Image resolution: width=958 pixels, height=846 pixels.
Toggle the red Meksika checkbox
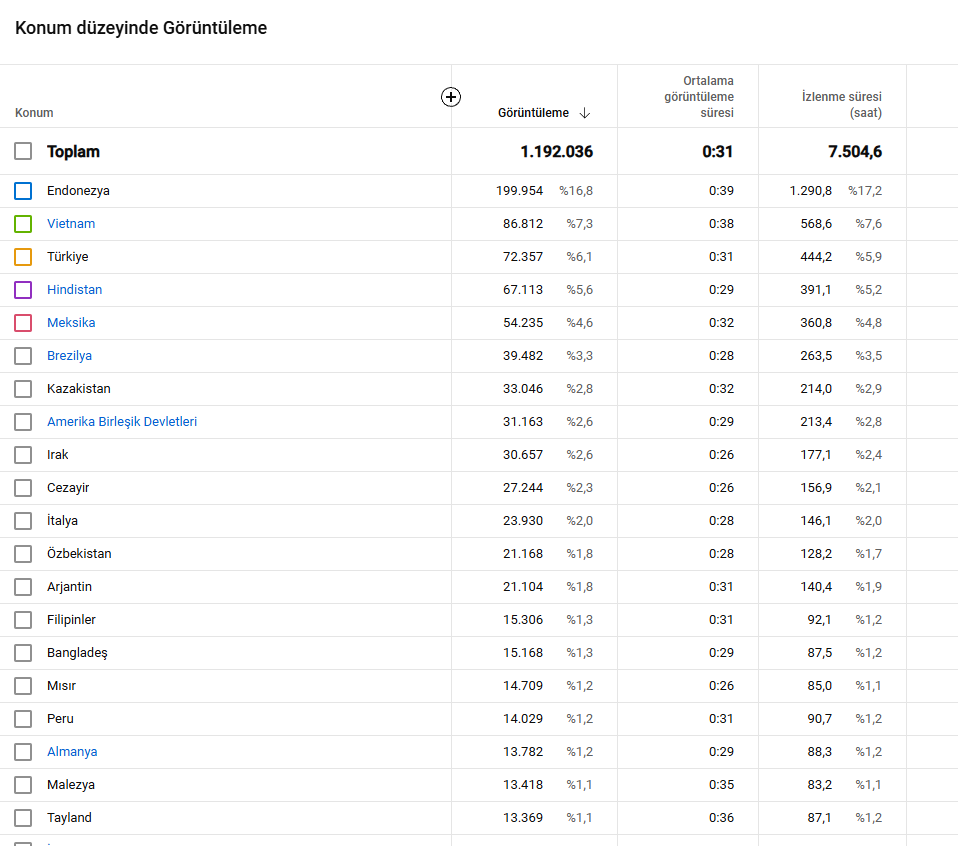[x=23, y=323]
